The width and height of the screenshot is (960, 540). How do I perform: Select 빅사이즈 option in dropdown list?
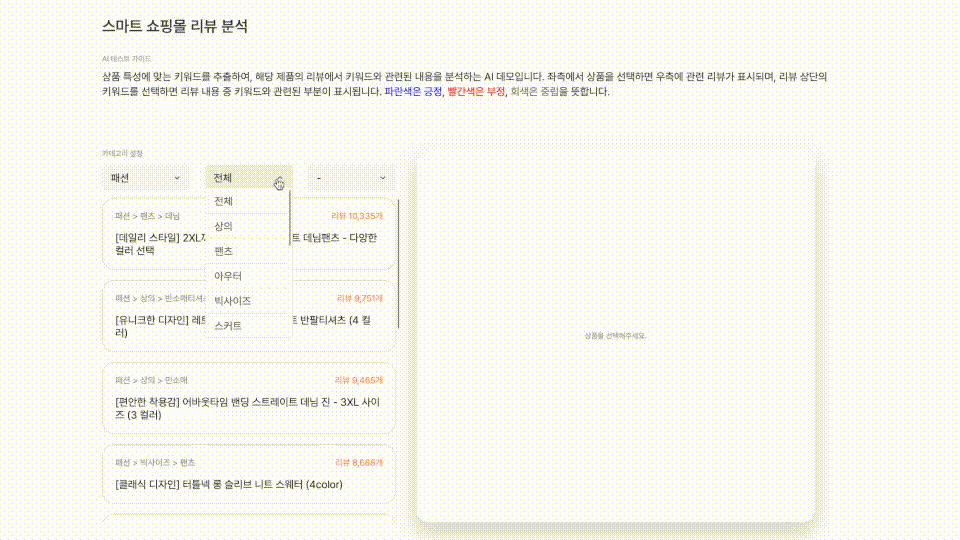pyautogui.click(x=247, y=301)
